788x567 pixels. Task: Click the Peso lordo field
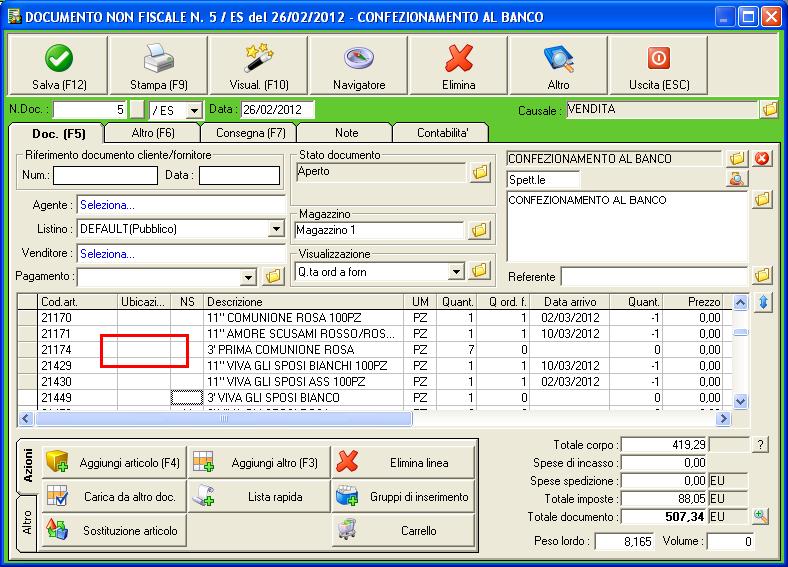click(x=624, y=541)
